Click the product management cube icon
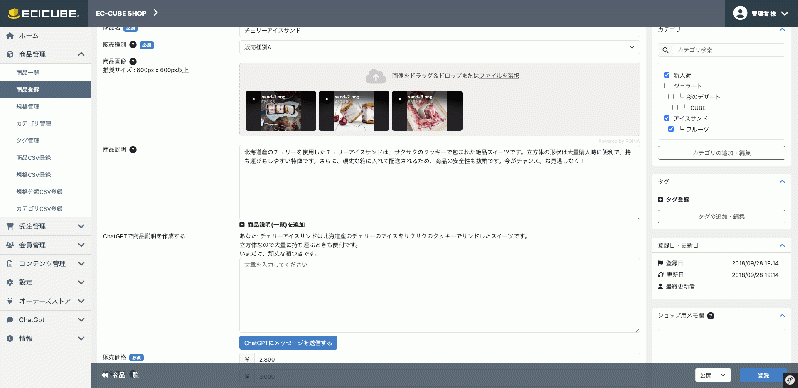Screen dimensions: 798x388 [x=10, y=54]
